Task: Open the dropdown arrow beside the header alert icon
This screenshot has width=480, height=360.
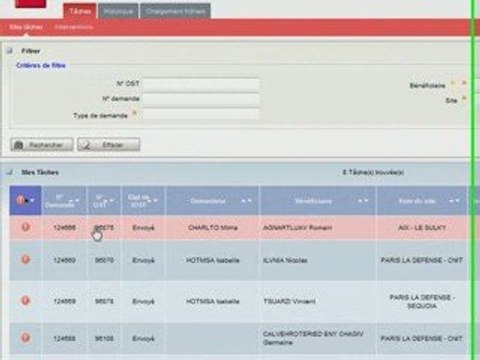Action: 32,200
